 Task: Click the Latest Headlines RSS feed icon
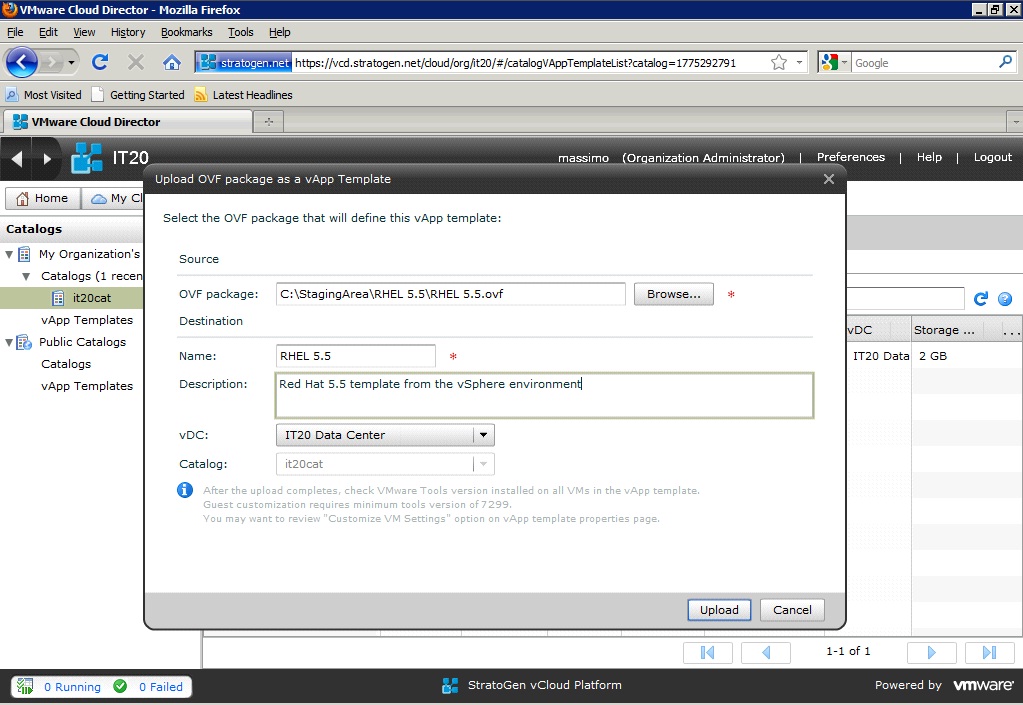201,95
